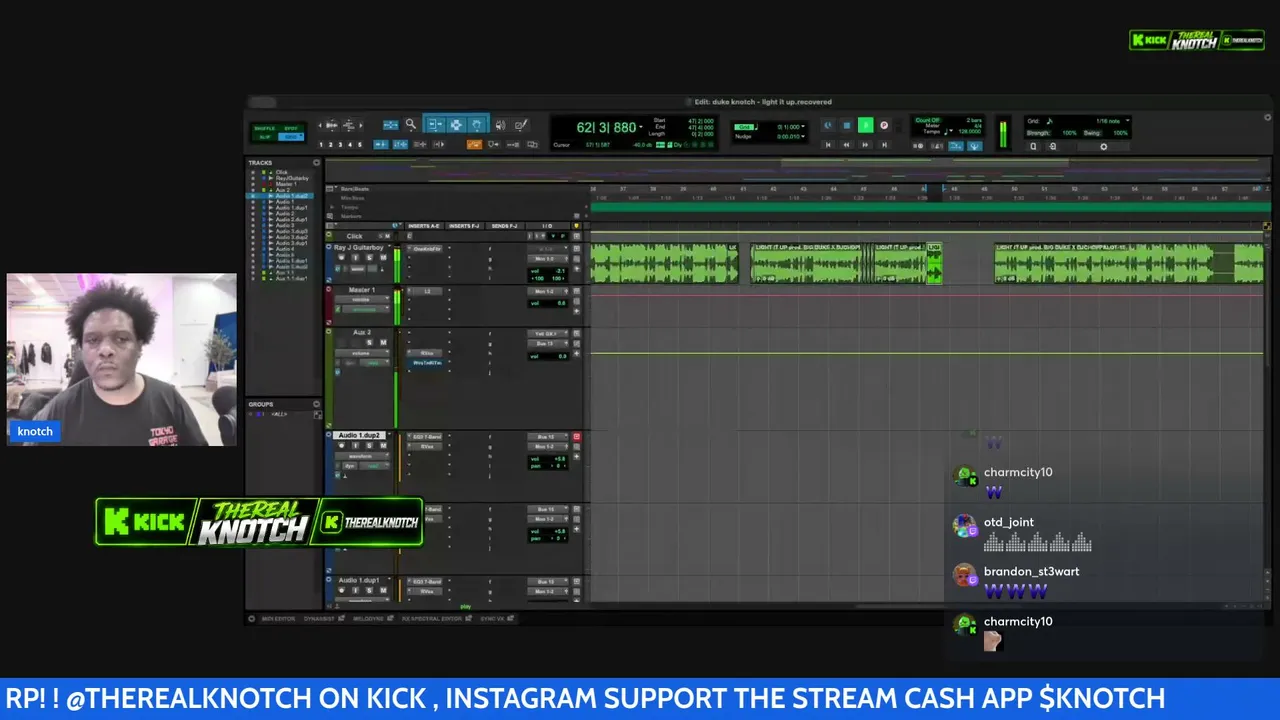Recall zoom preset 1
The image size is (1280, 720).
point(320,145)
